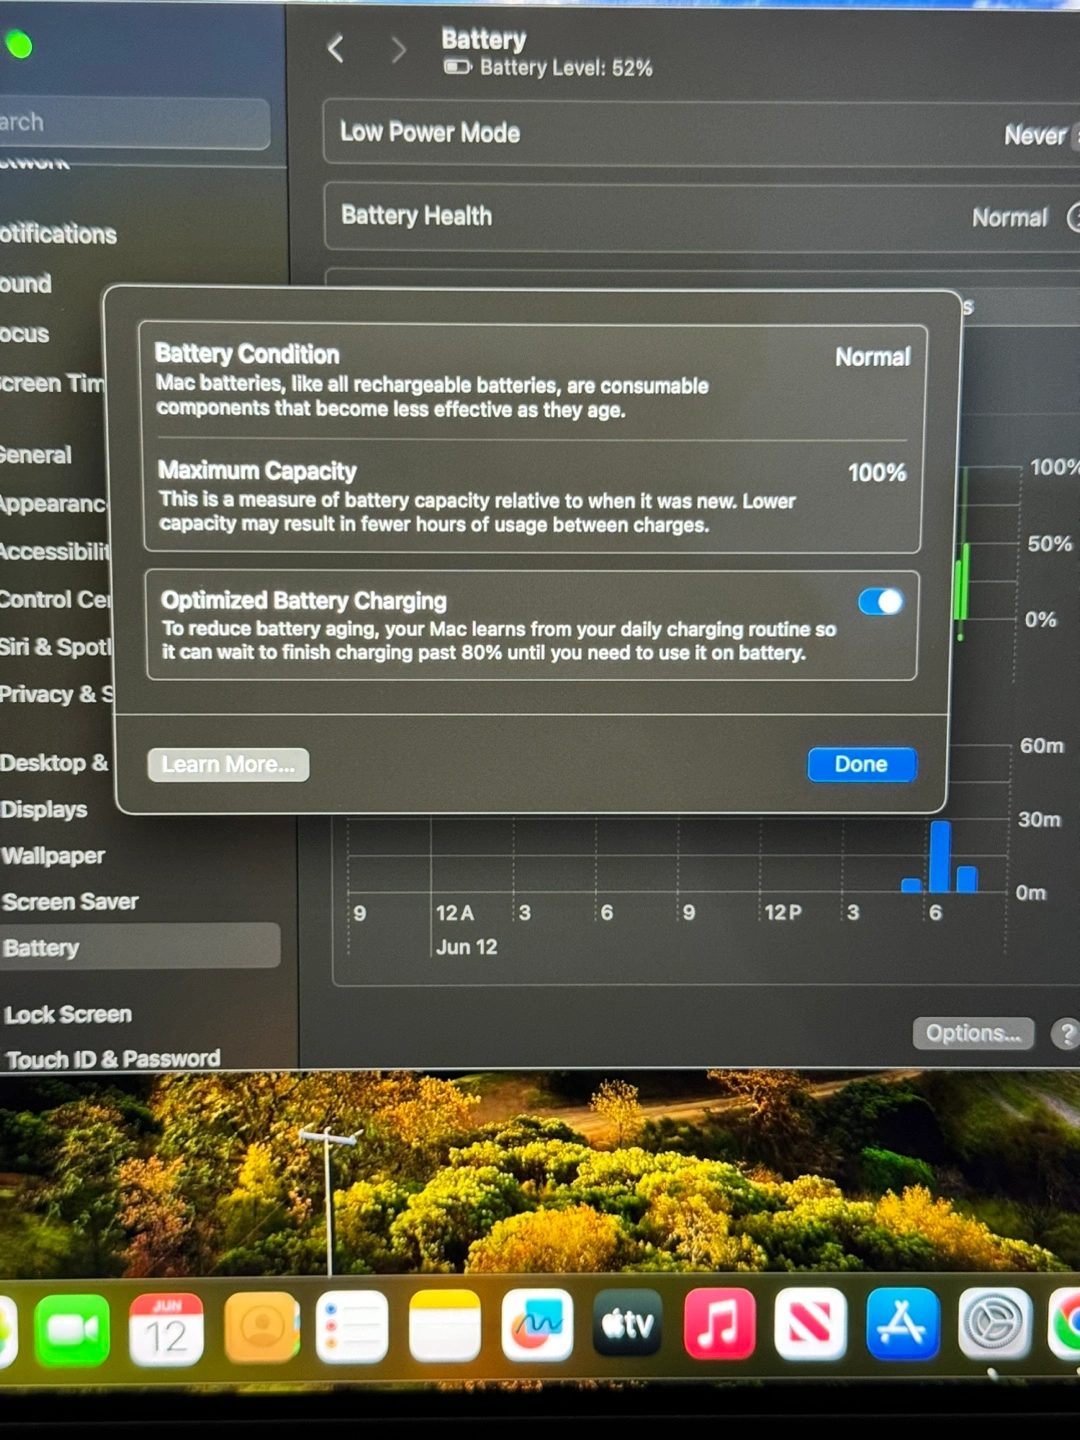
Task: Open Low Power Mode dropdown
Action: coord(1040,135)
